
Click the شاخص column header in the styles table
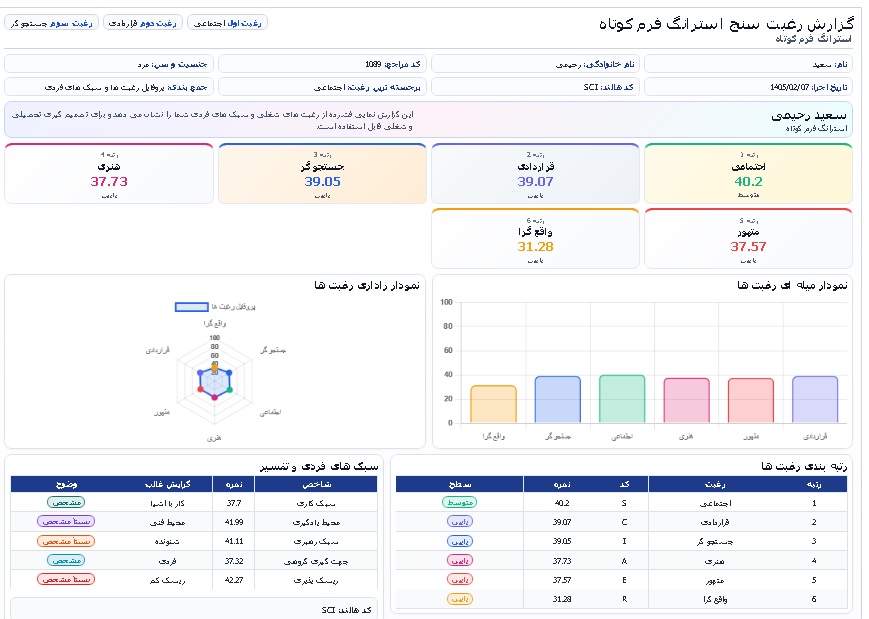(316, 484)
